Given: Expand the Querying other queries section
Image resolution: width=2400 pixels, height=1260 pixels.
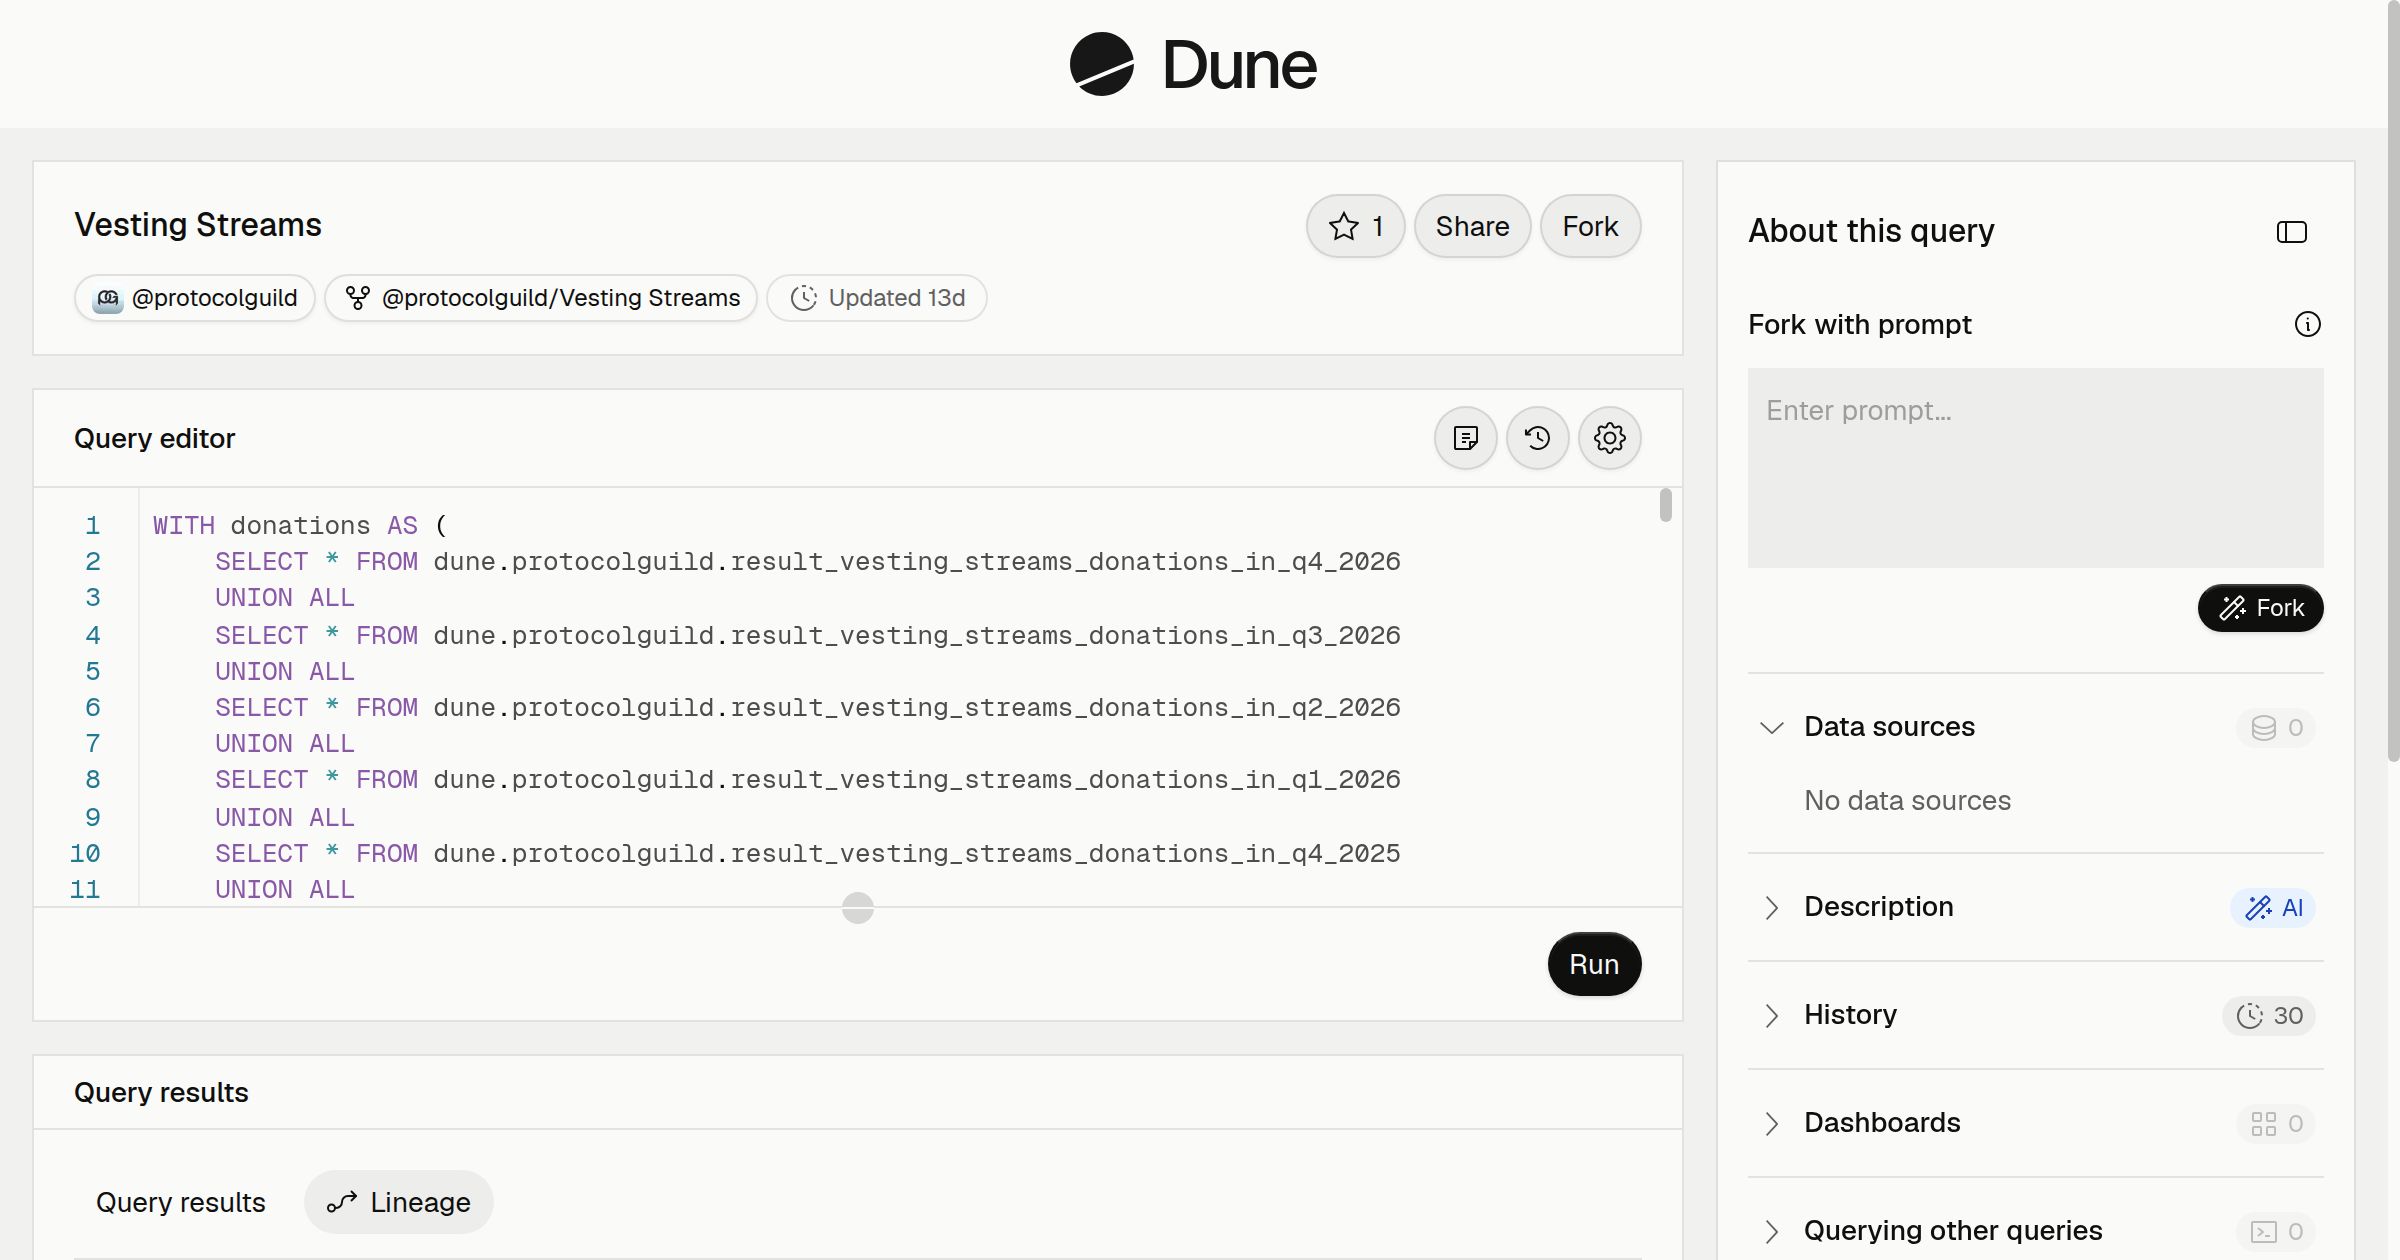Looking at the screenshot, I should pos(1771,1231).
